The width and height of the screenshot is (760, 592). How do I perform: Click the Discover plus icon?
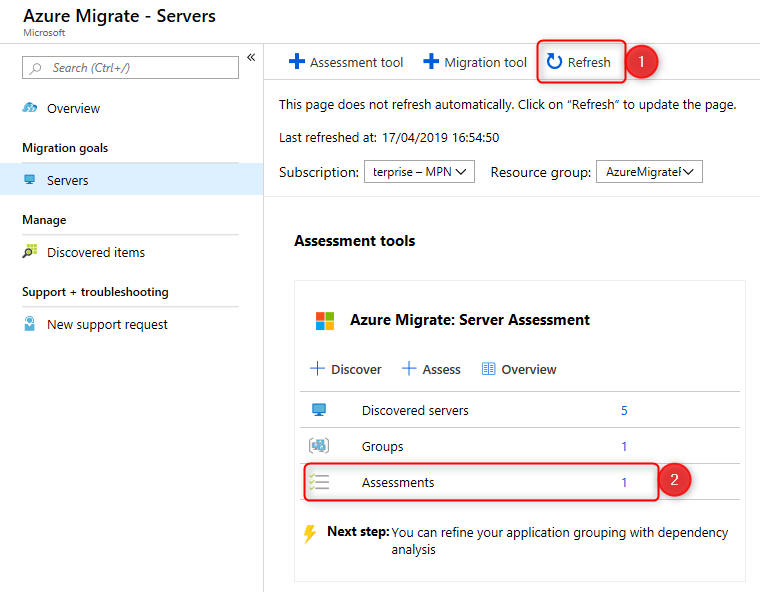[x=317, y=368]
